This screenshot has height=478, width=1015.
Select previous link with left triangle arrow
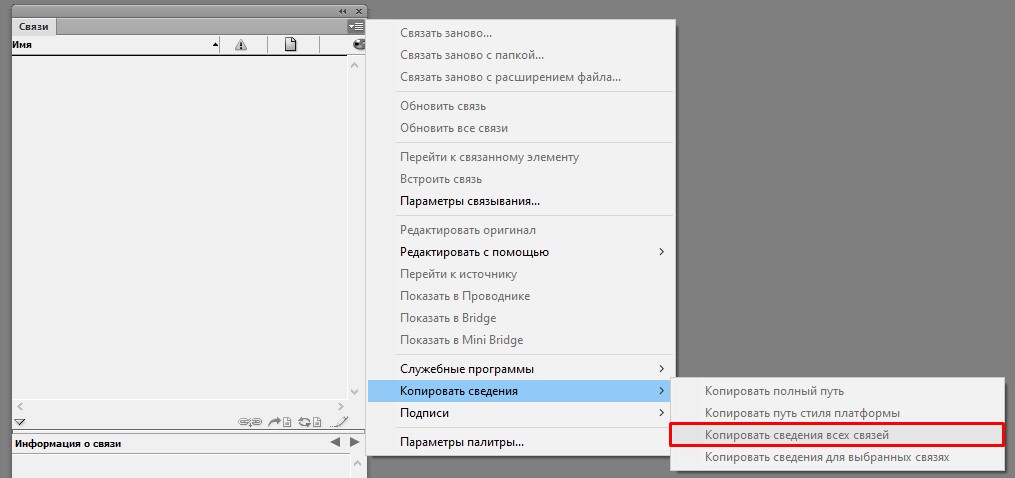point(335,442)
